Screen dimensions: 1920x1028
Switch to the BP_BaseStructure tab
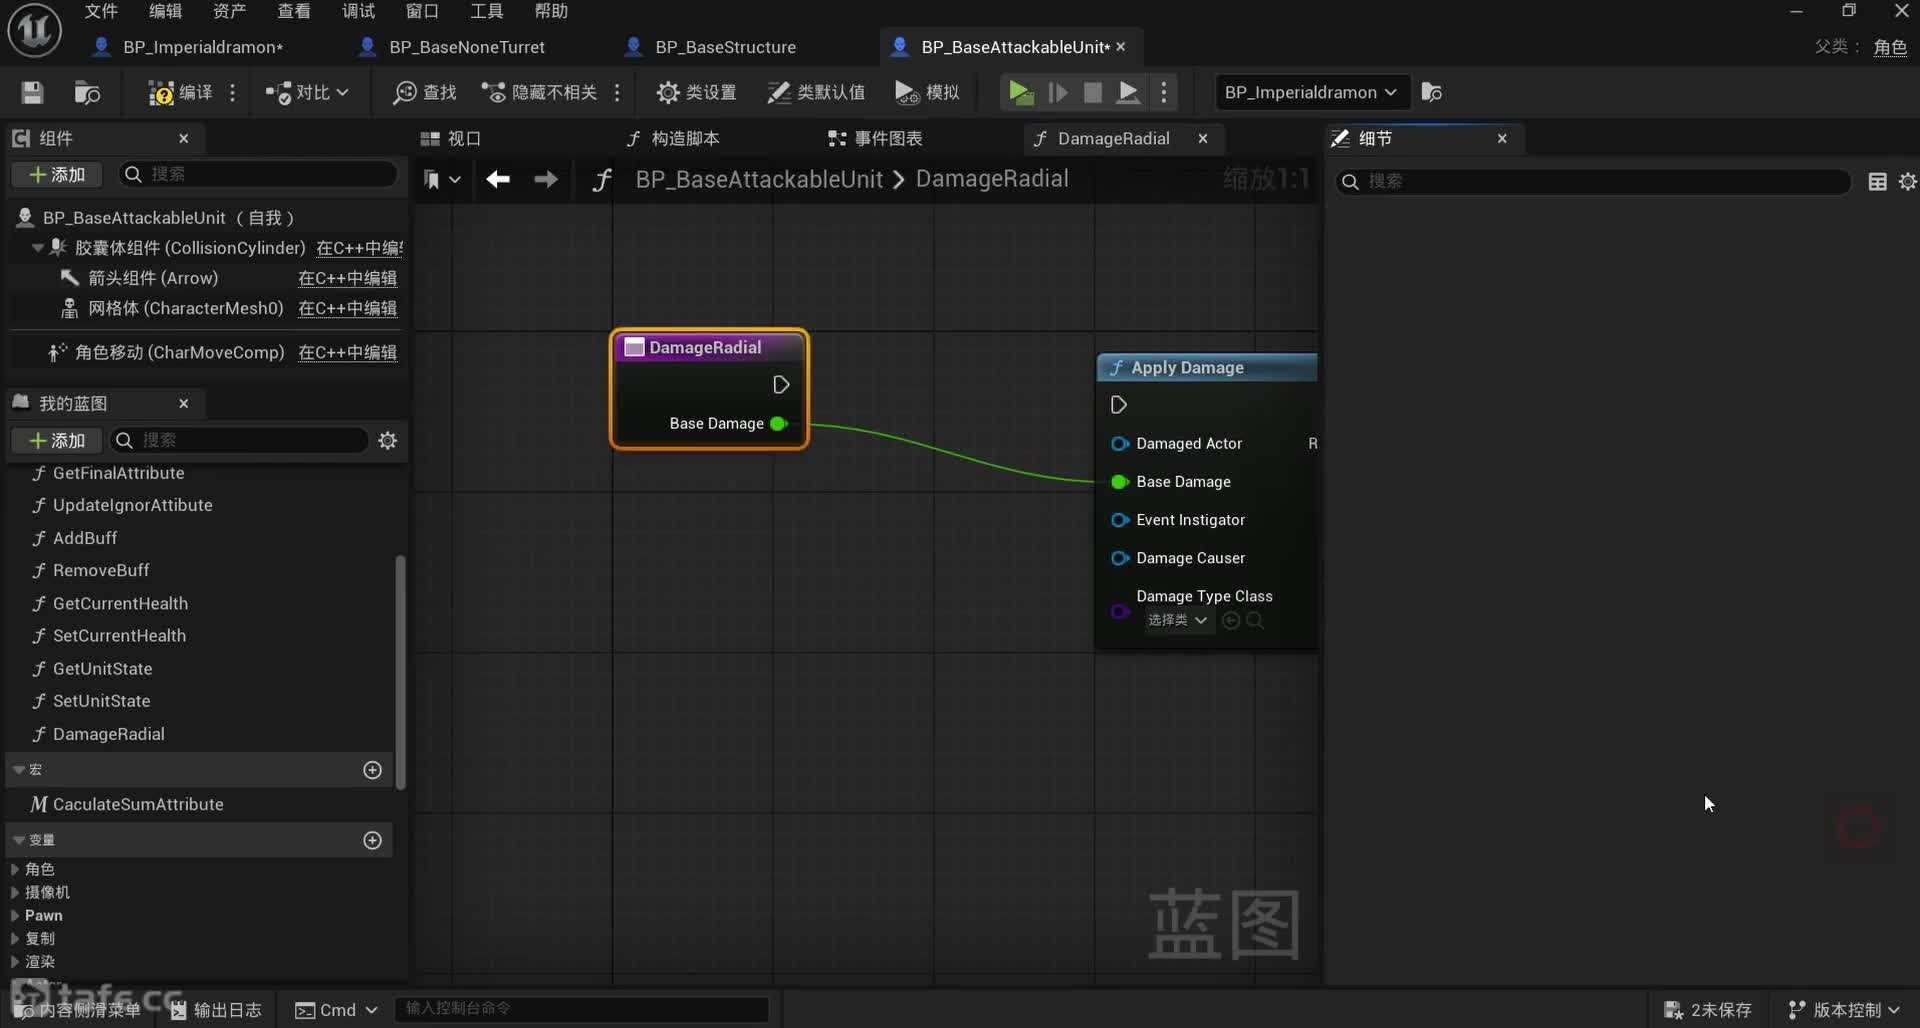(x=724, y=47)
